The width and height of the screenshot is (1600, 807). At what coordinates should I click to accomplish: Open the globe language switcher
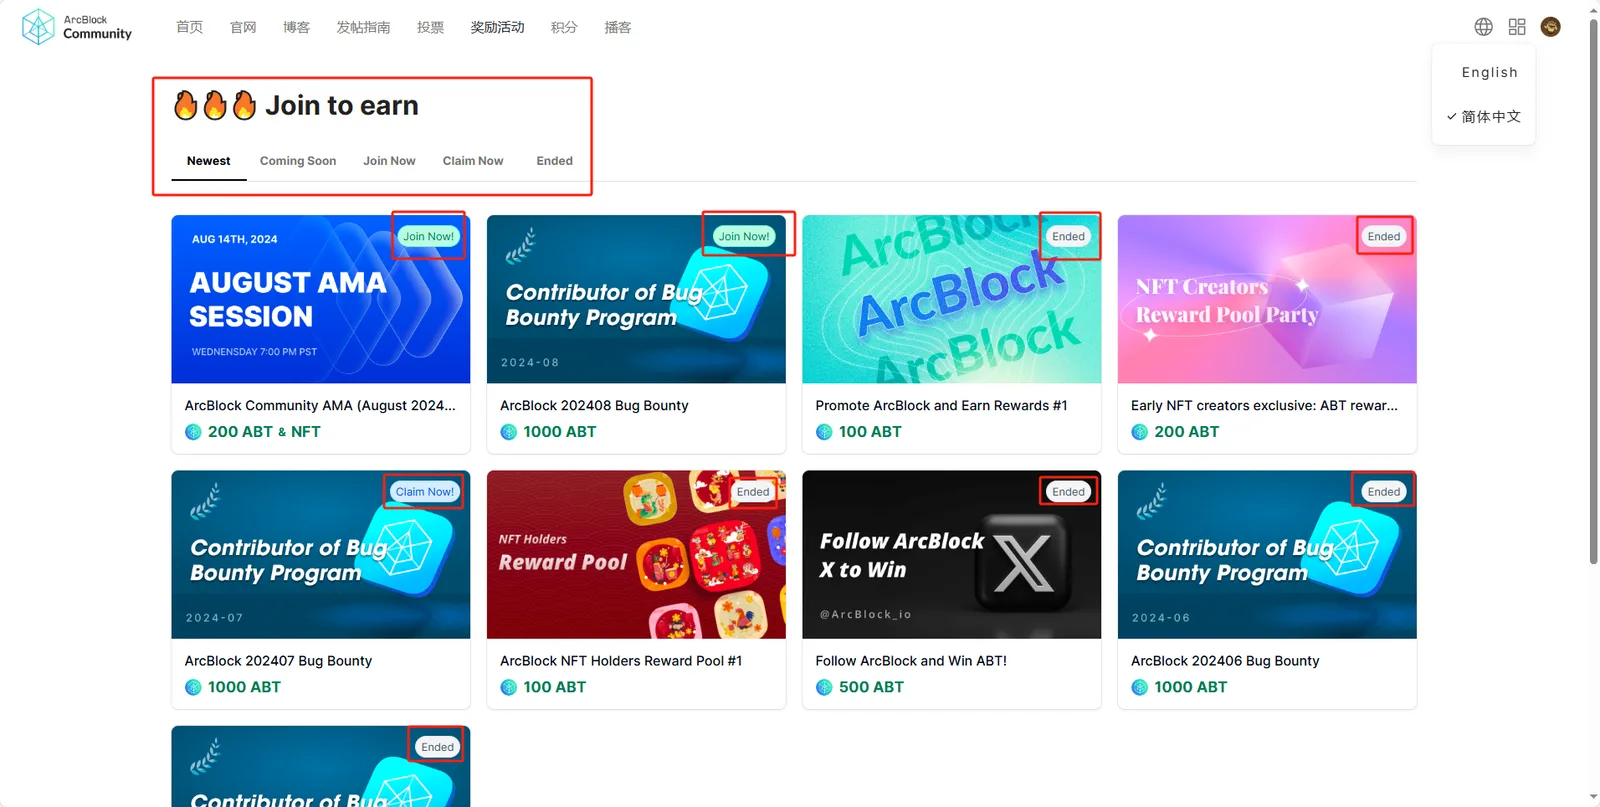(1484, 27)
